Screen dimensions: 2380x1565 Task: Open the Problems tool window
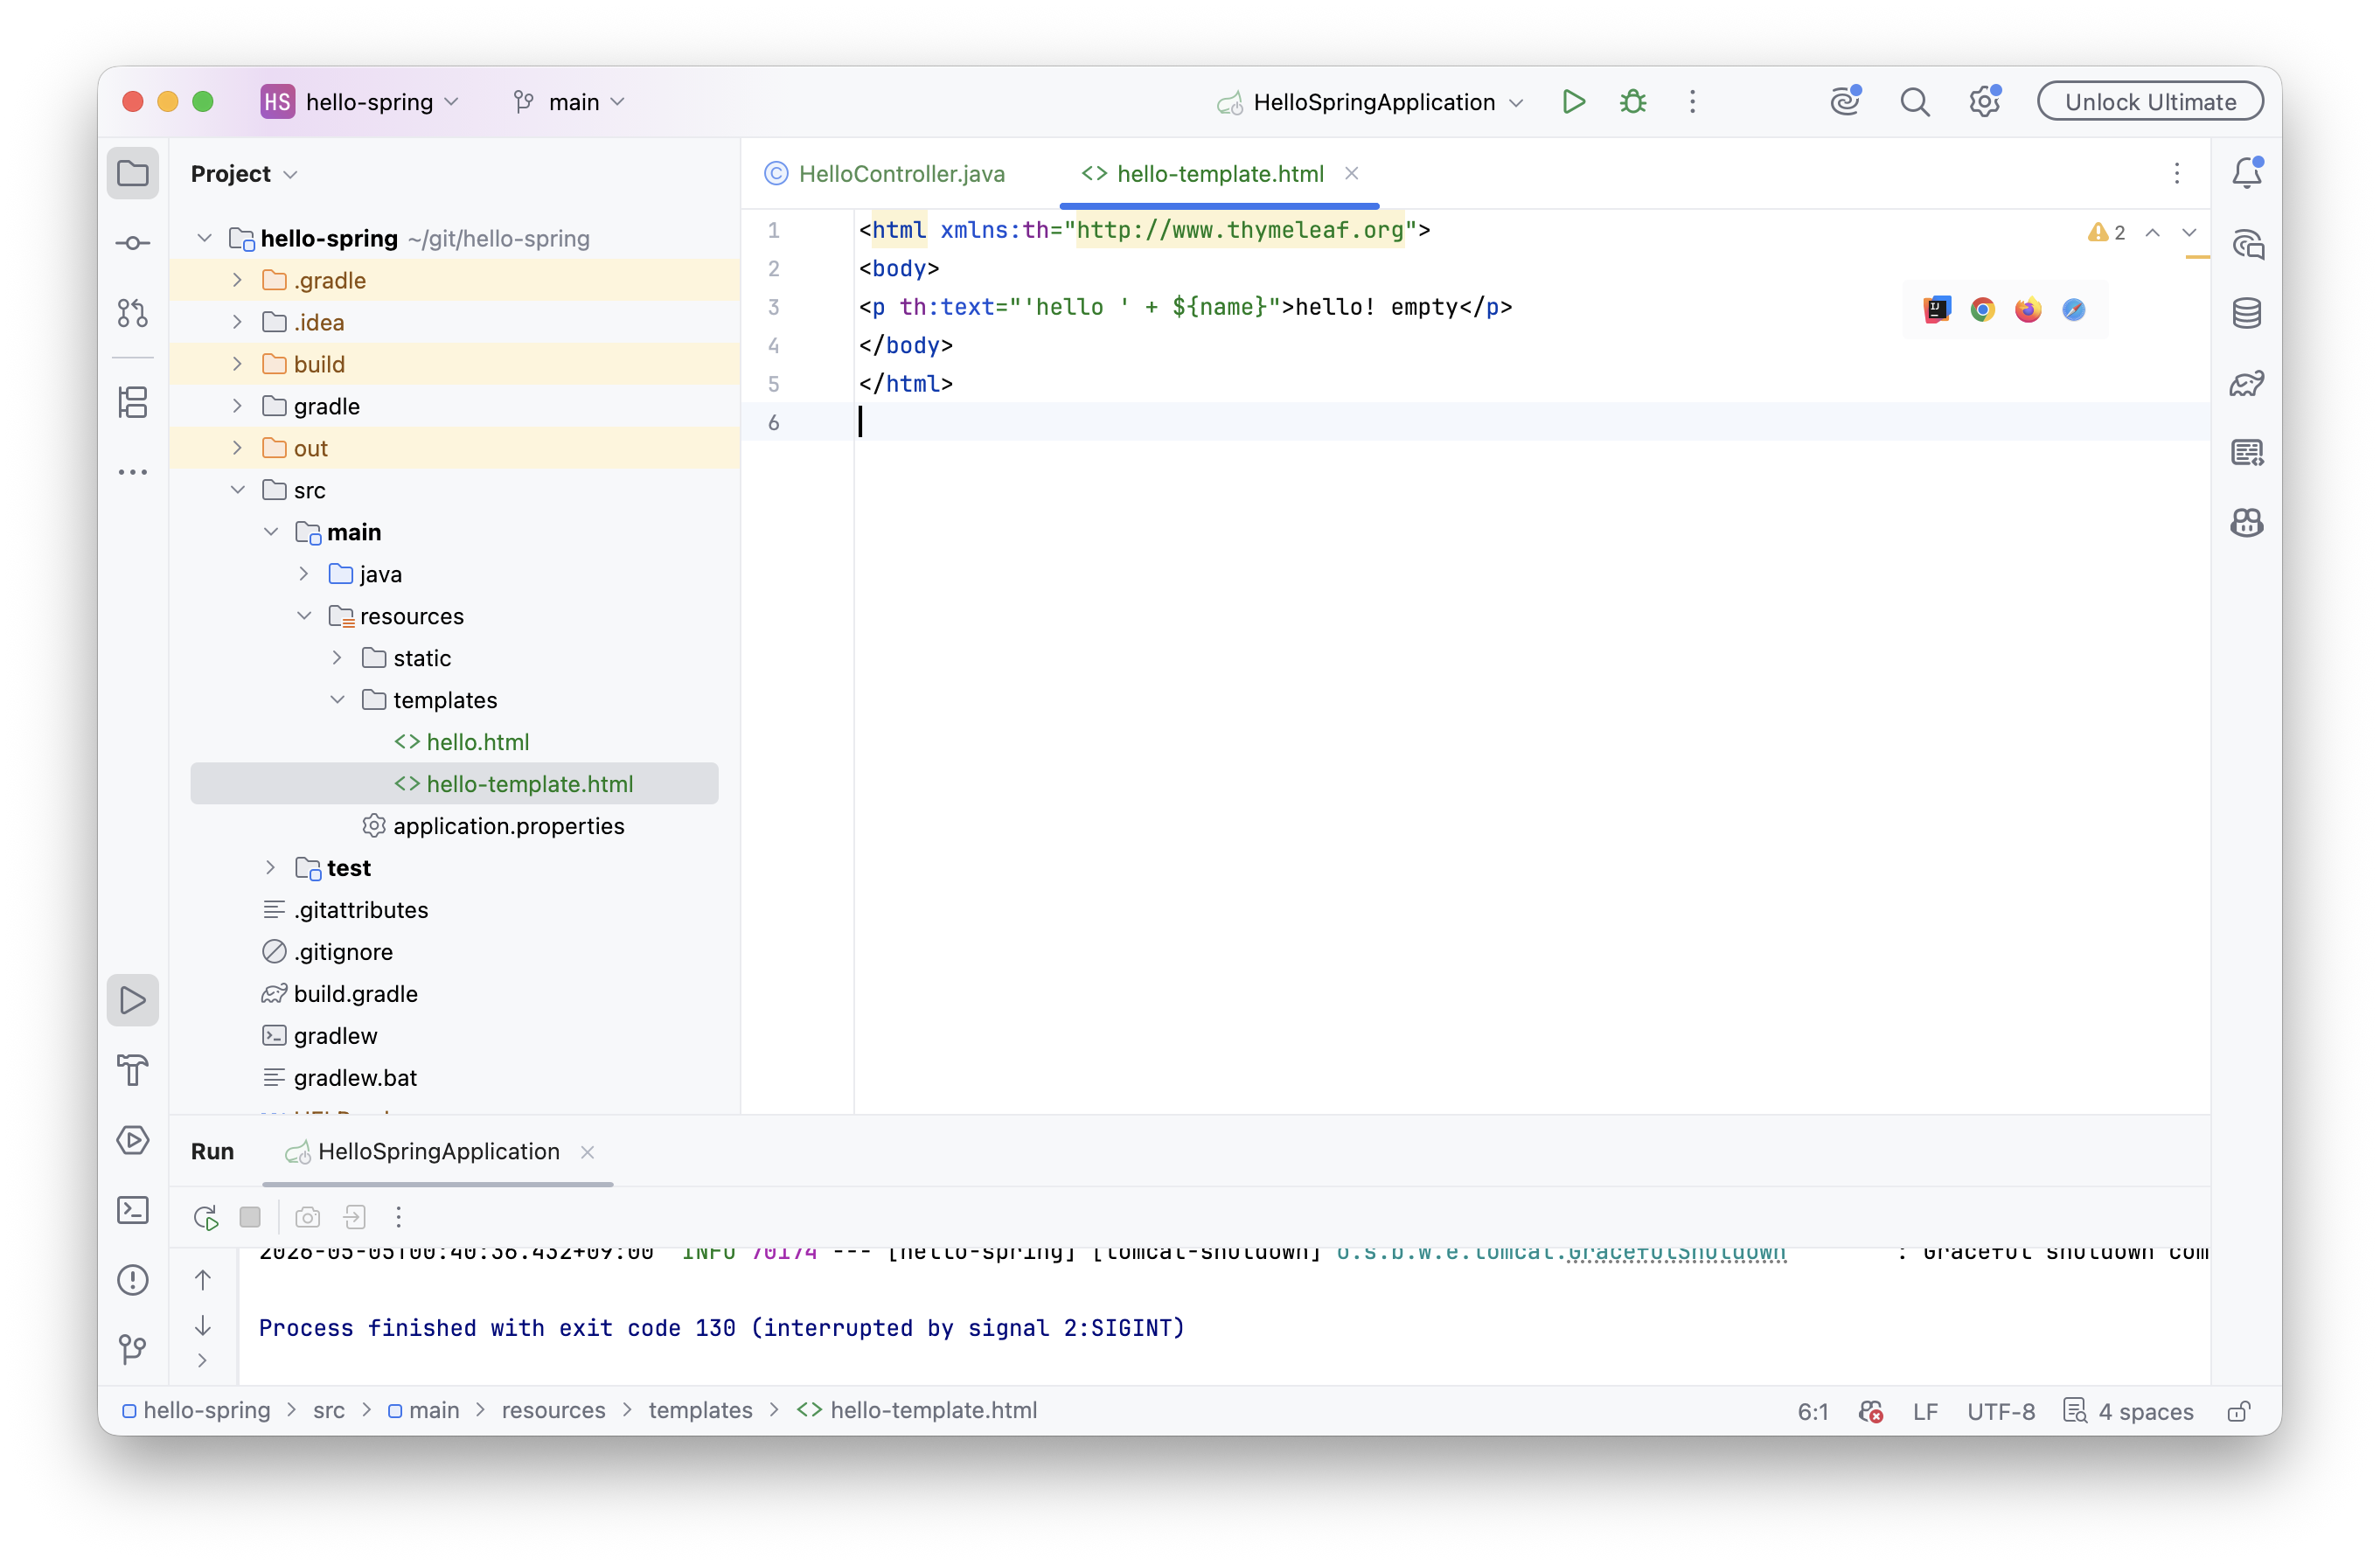point(132,1280)
